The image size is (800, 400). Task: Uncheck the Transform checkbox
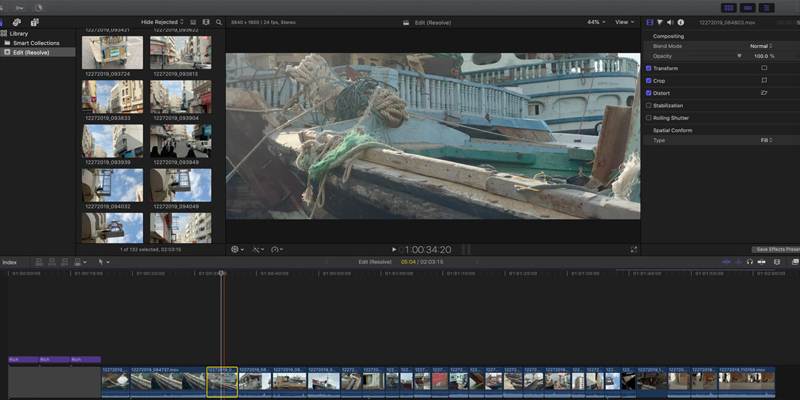(x=648, y=68)
